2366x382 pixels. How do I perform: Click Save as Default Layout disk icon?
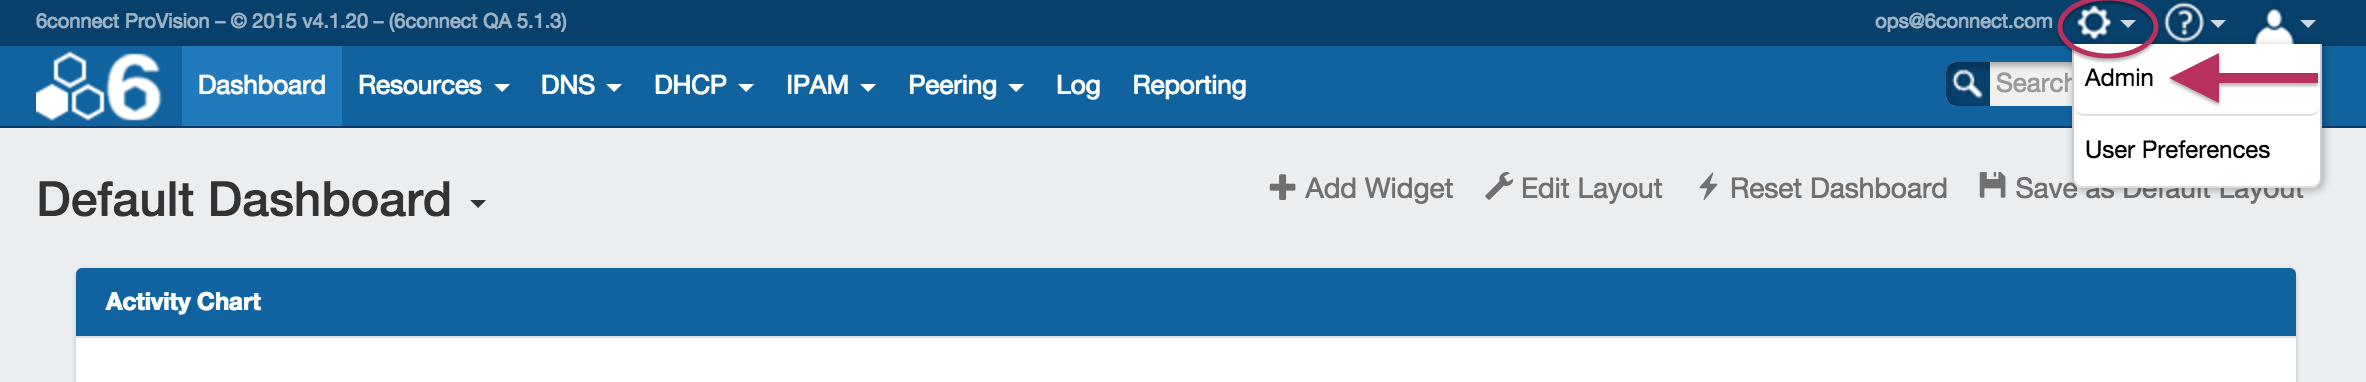coord(1992,185)
